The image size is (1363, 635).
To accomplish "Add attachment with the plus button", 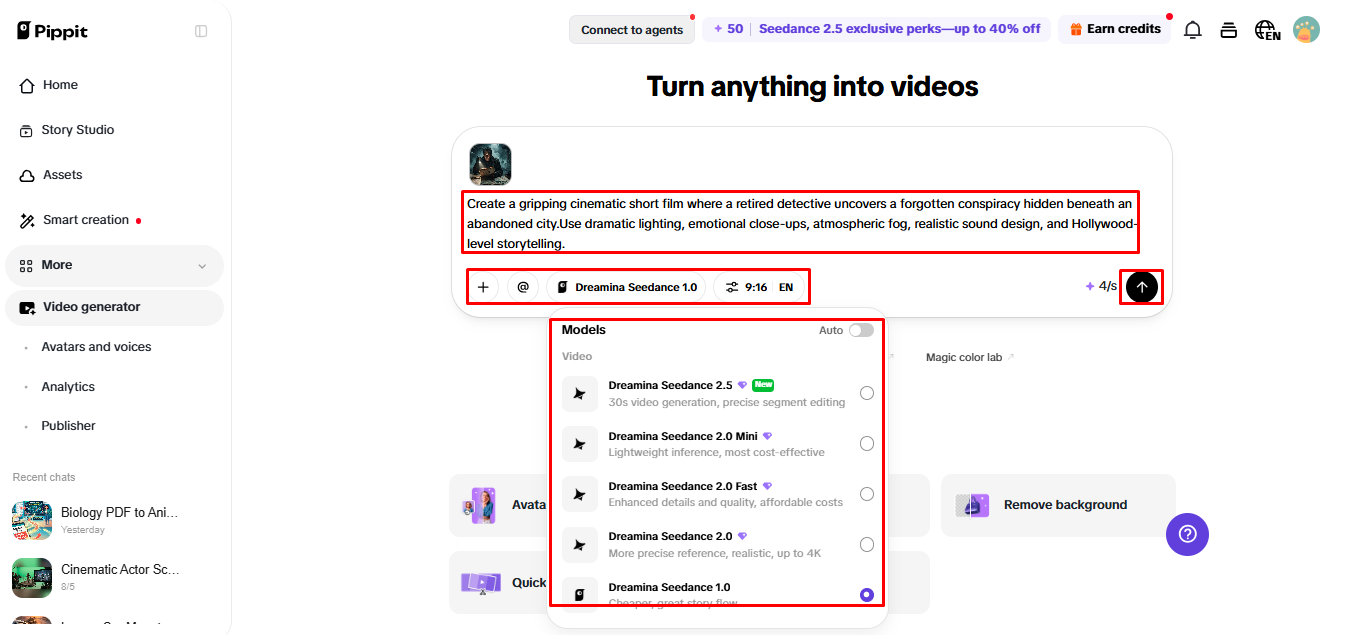I will 483,287.
